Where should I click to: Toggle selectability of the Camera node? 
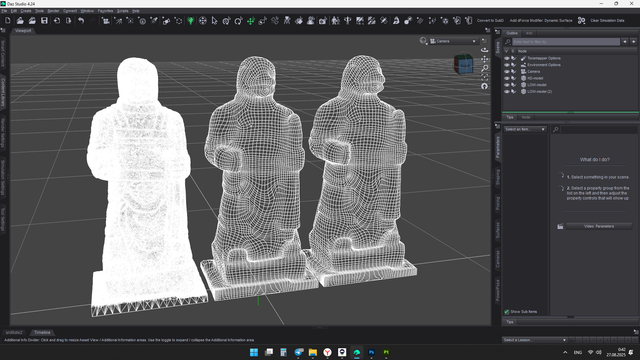(x=514, y=71)
